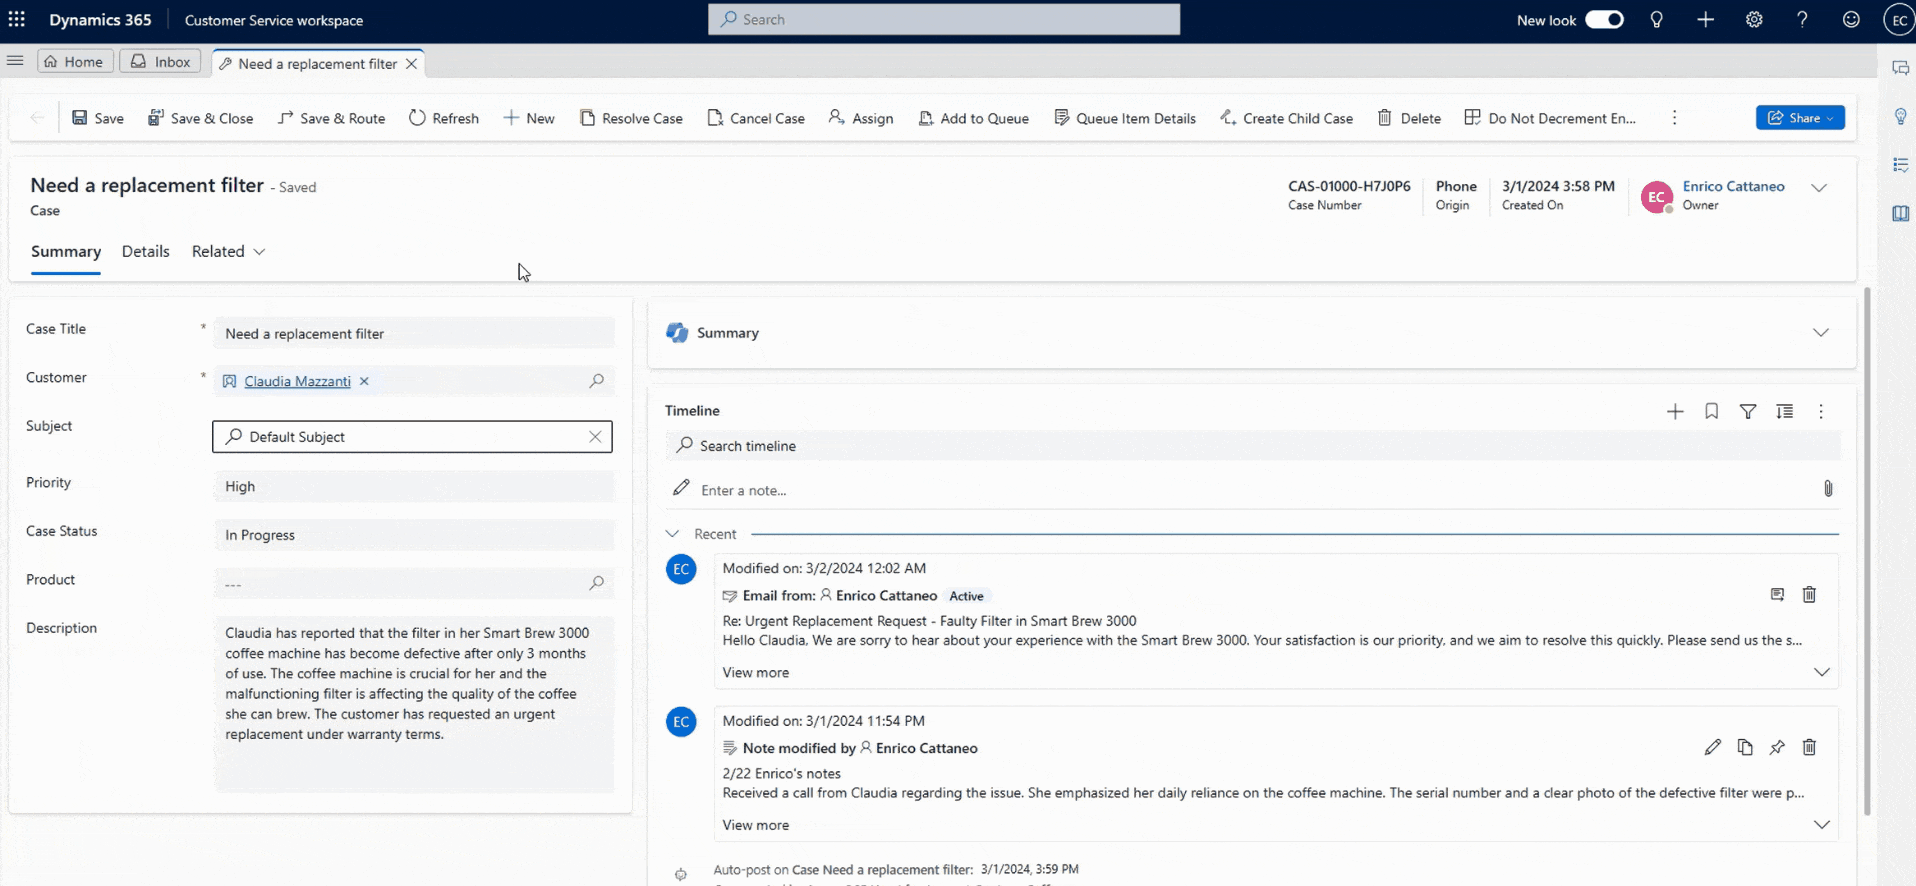Collapse the Recent timeline group
This screenshot has height=886, width=1916.
pos(673,534)
